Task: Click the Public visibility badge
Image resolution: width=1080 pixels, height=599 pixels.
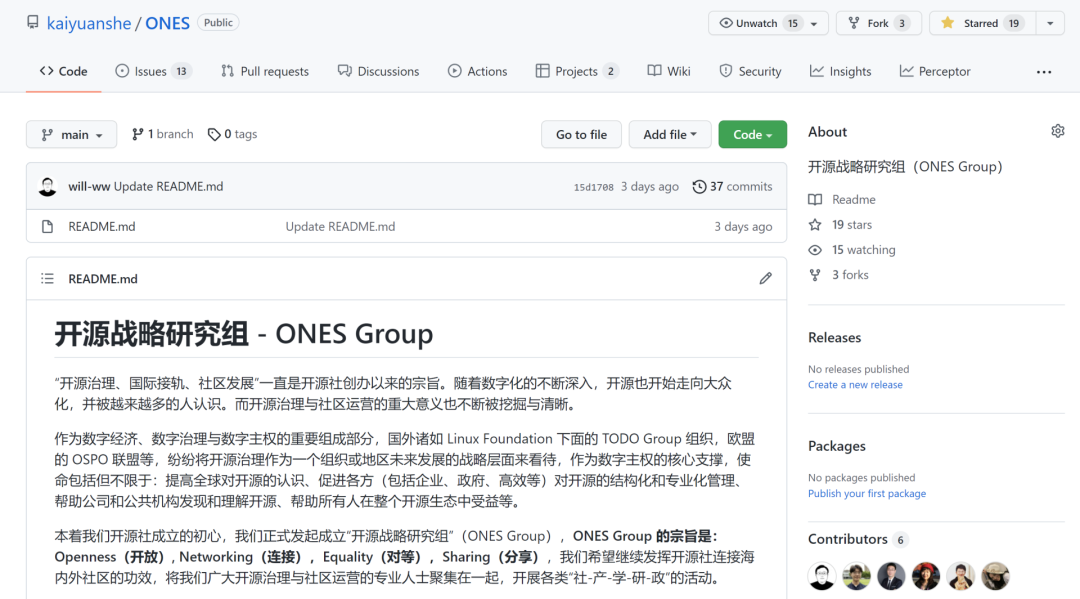Action: 218,23
